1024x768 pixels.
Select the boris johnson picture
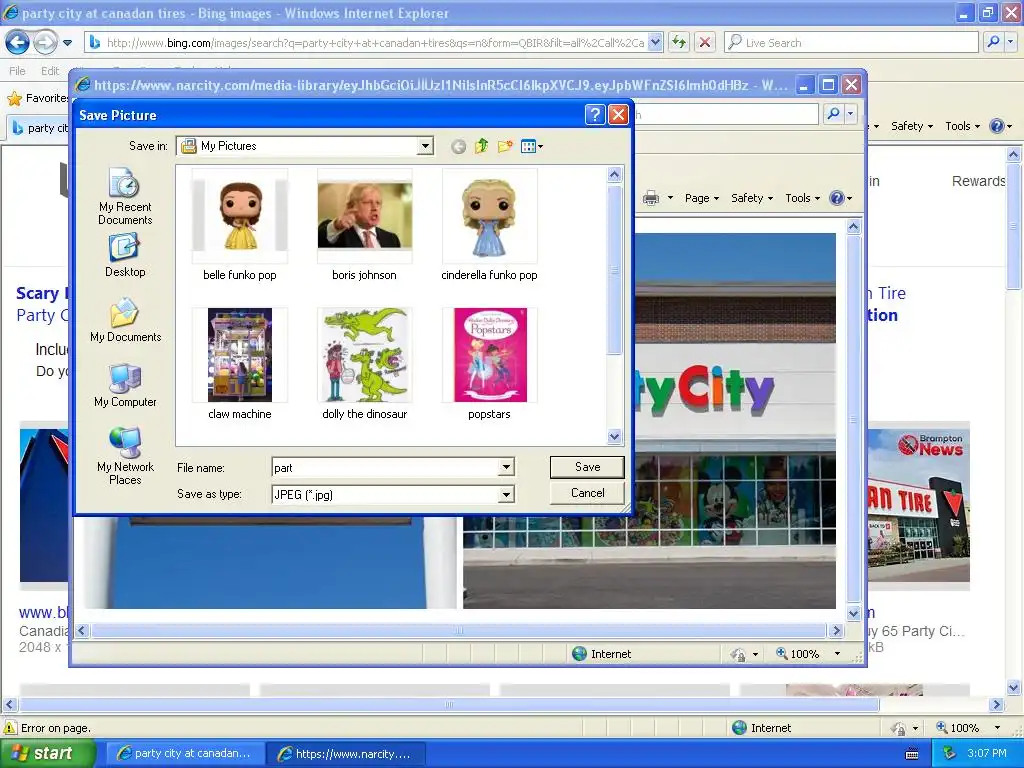(x=364, y=226)
